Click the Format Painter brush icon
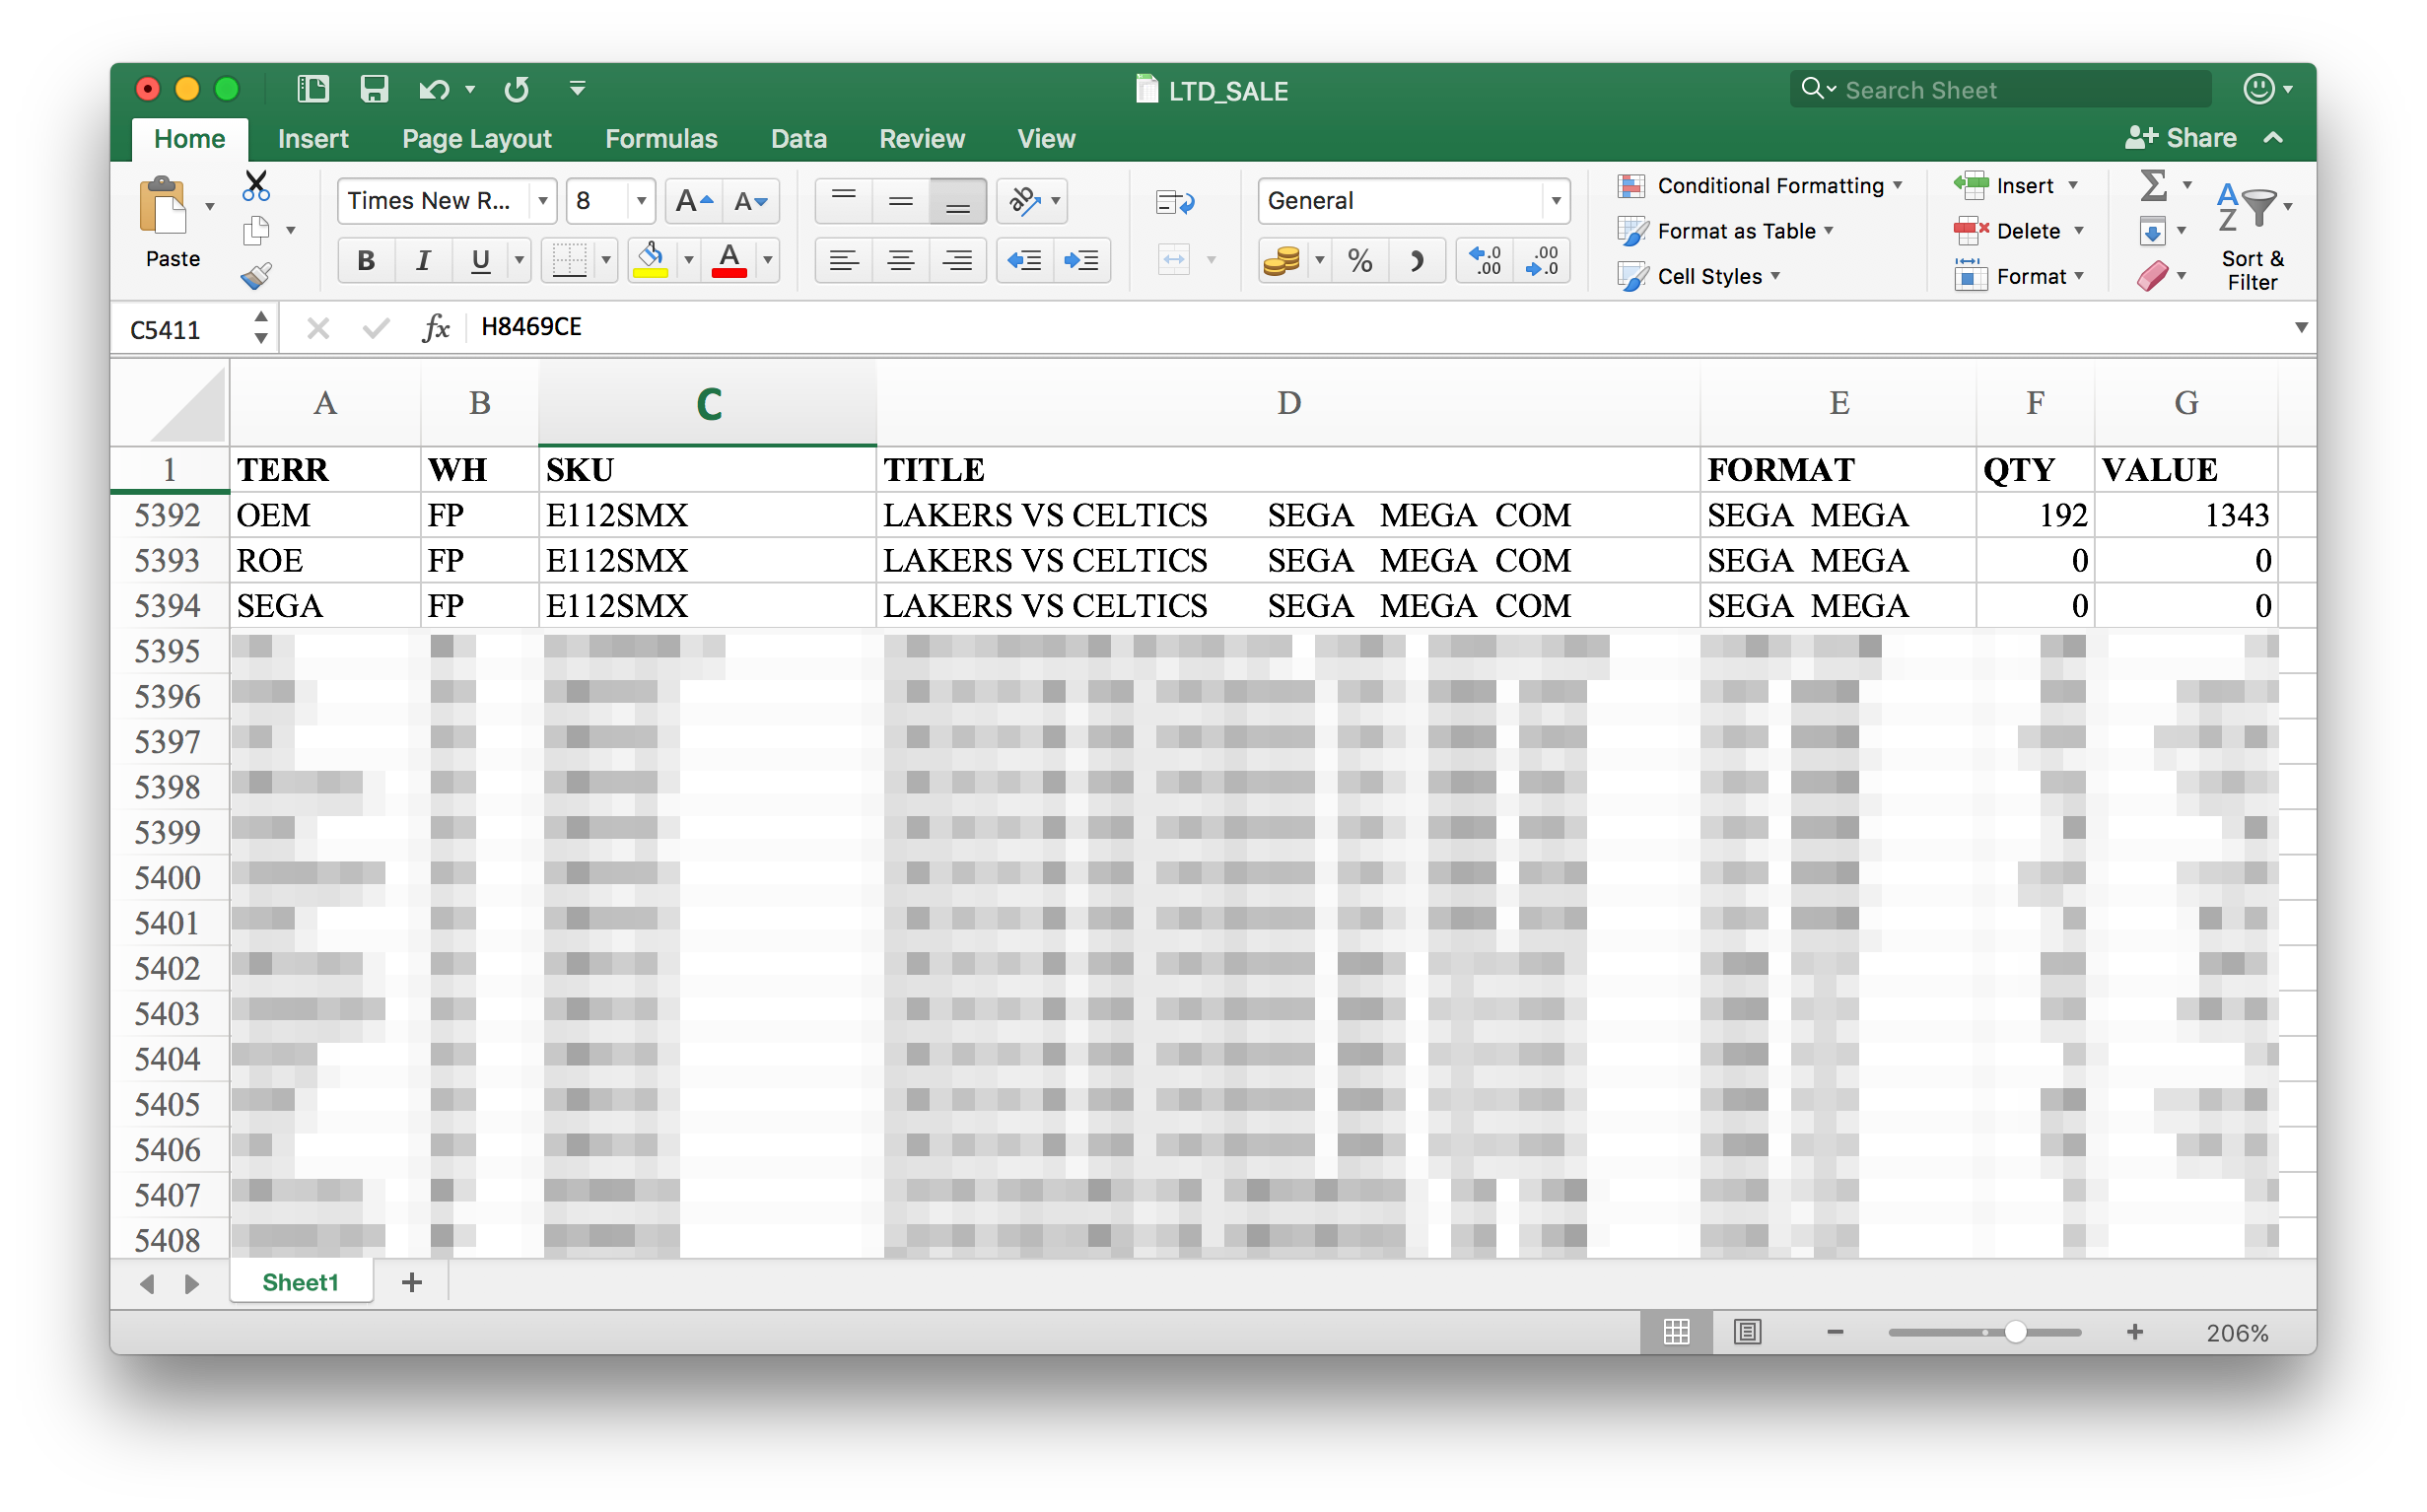 [256, 276]
